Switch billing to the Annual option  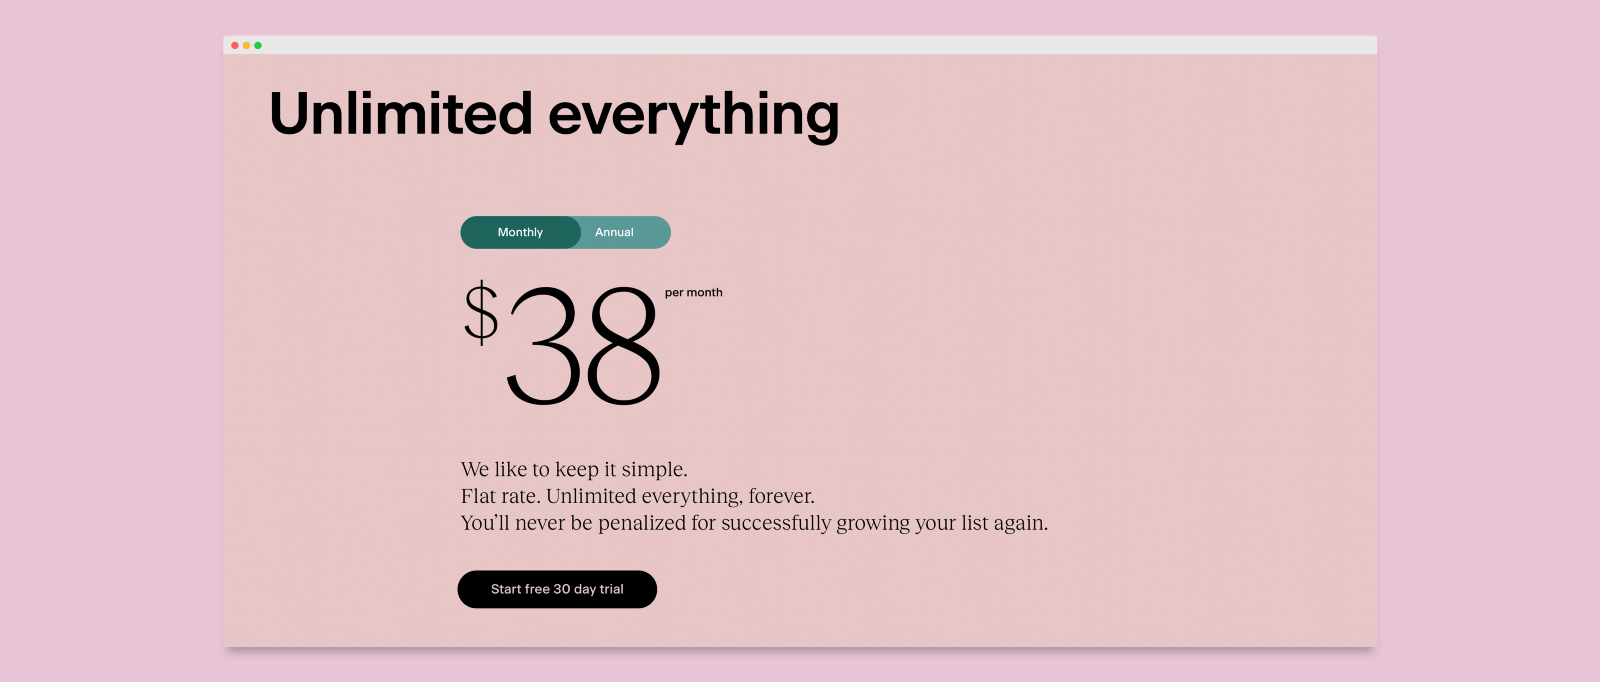click(615, 232)
